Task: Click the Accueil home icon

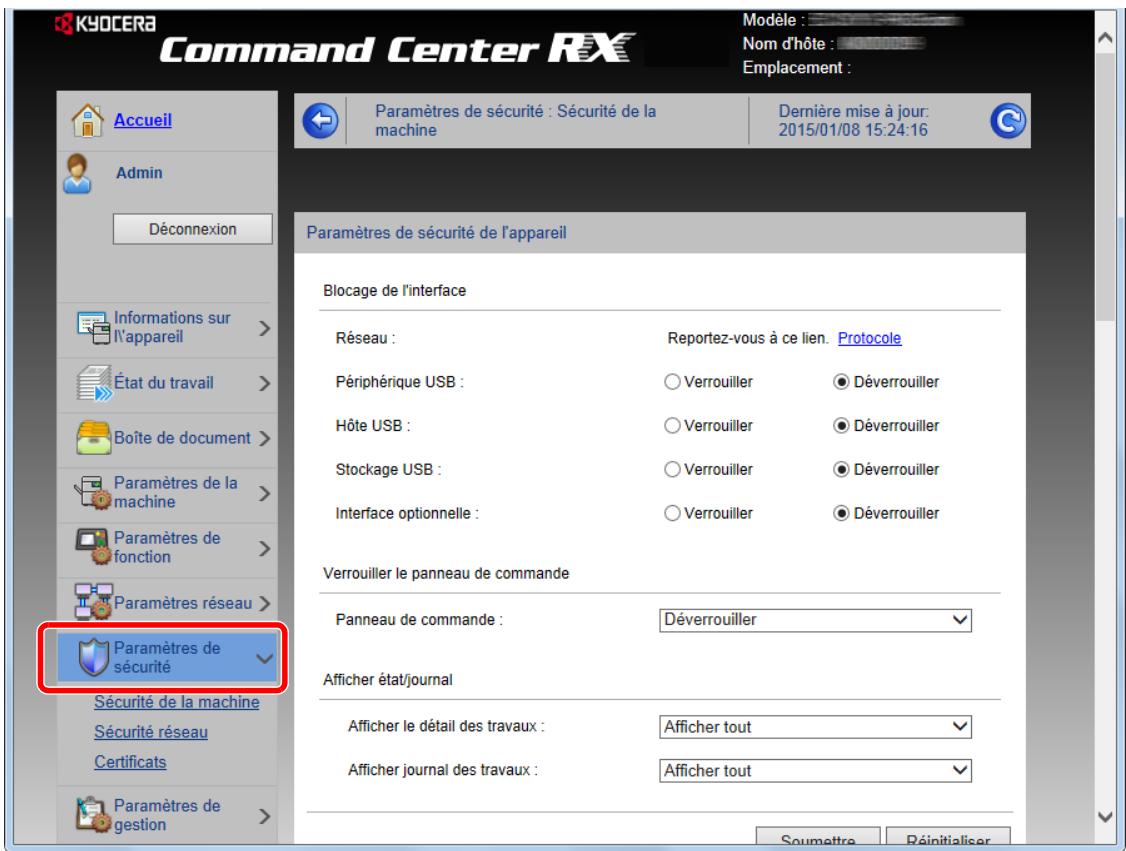Action: (x=86, y=121)
